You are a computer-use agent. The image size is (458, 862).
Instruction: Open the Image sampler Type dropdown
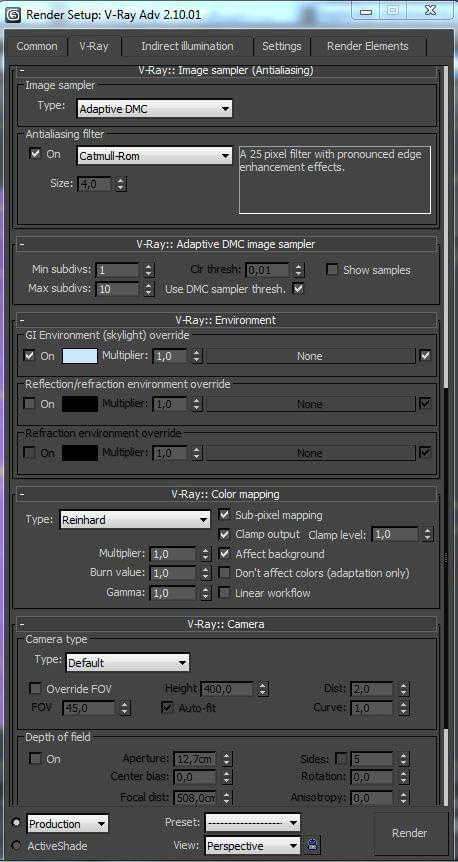coord(154,109)
